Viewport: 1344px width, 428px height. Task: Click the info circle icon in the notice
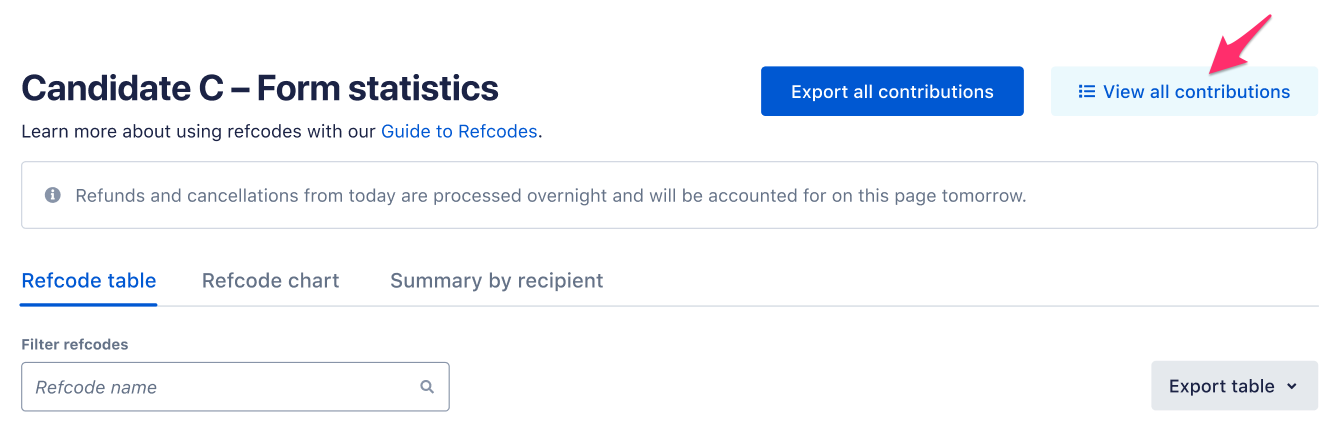53,195
